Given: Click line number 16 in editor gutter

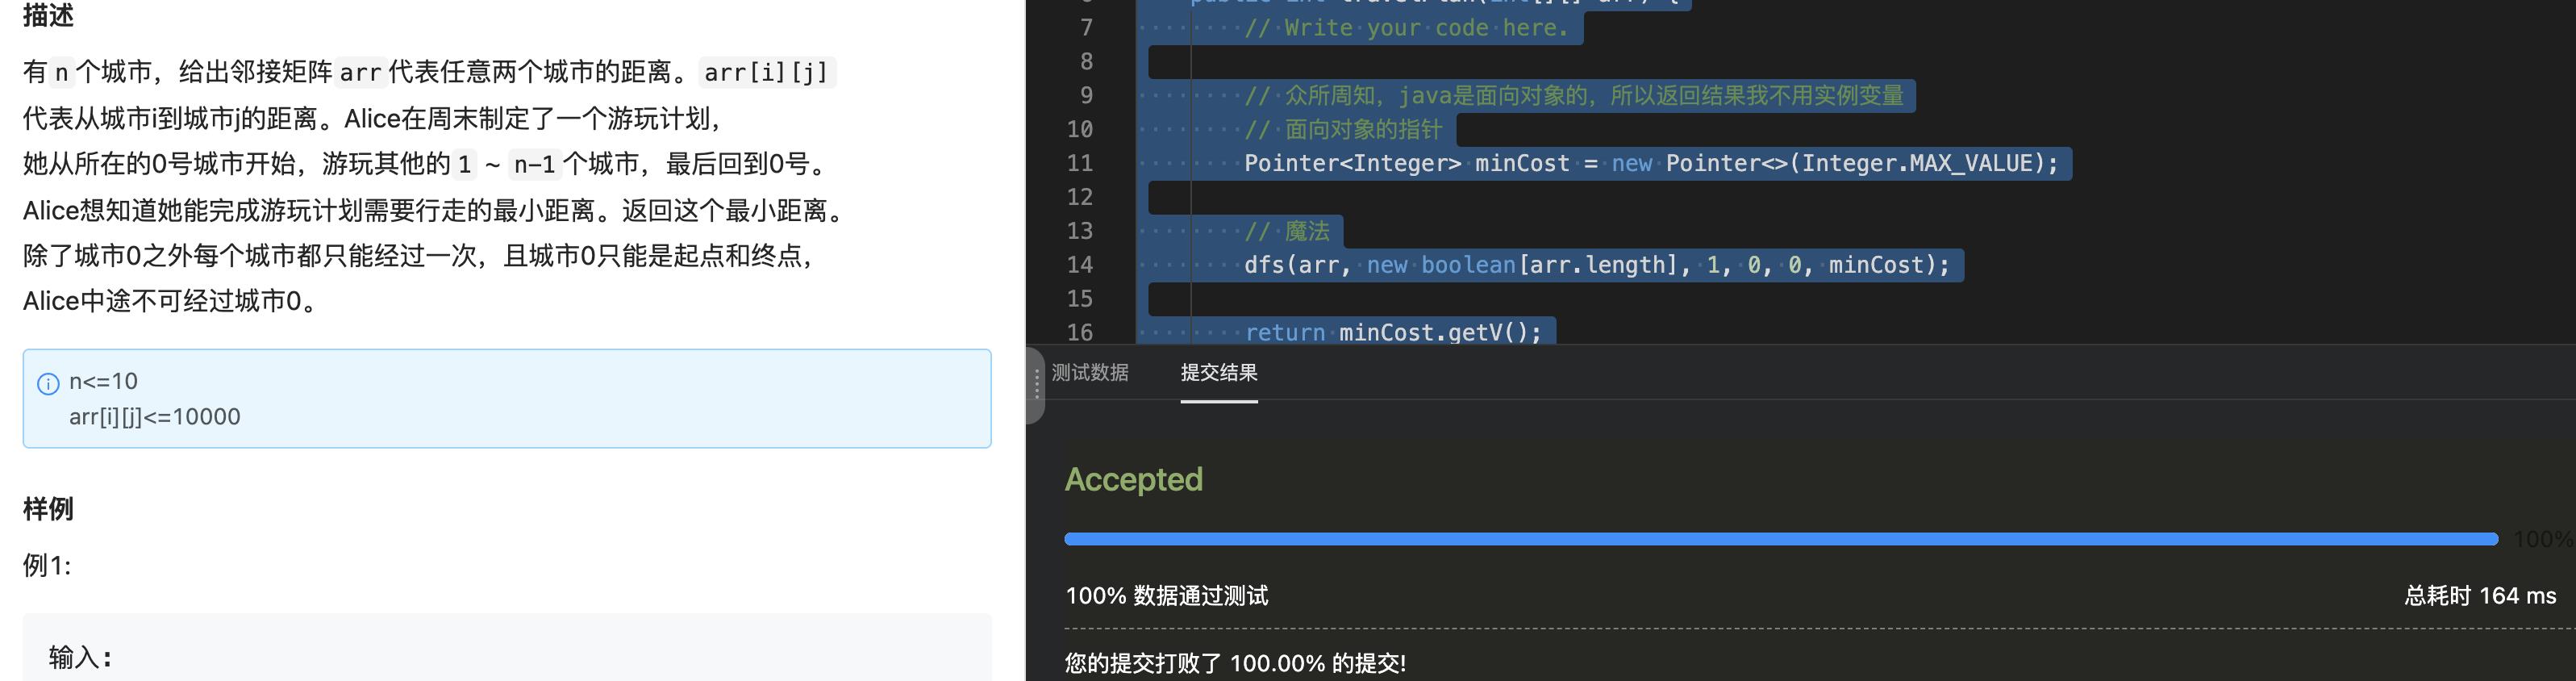Looking at the screenshot, I should [x=1080, y=332].
